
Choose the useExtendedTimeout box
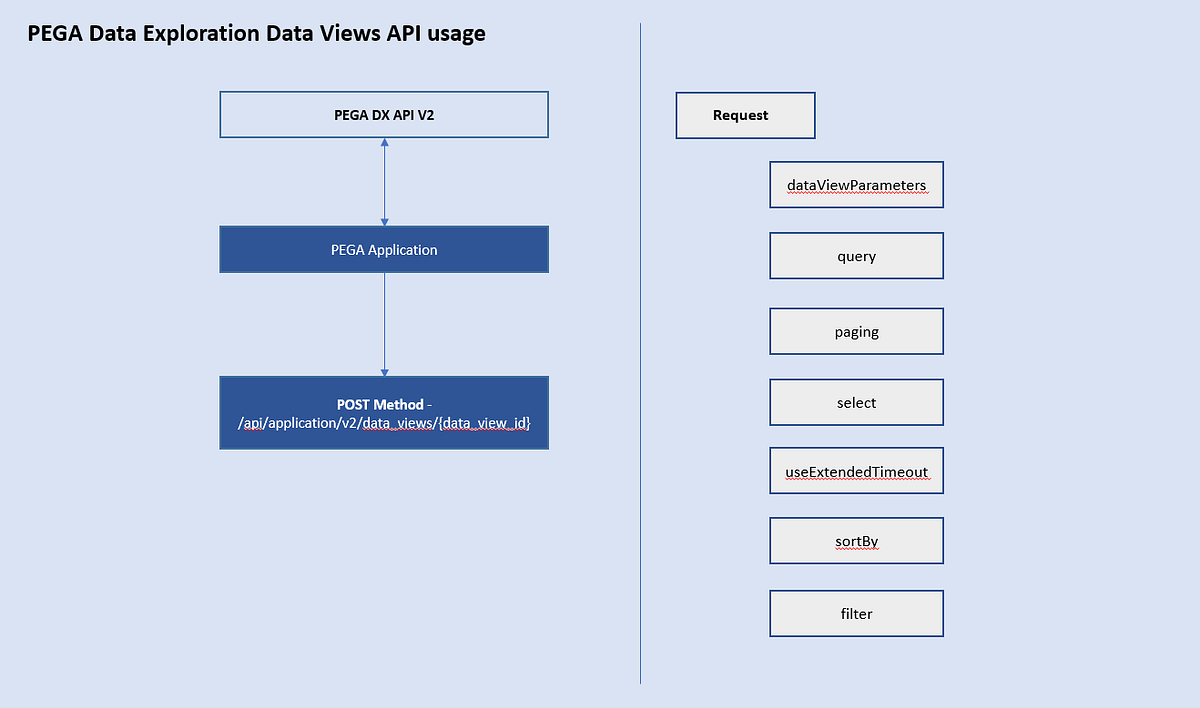(x=855, y=470)
